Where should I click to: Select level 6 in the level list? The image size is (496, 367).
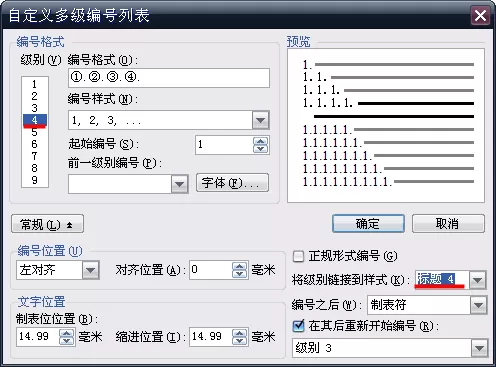tap(35, 144)
